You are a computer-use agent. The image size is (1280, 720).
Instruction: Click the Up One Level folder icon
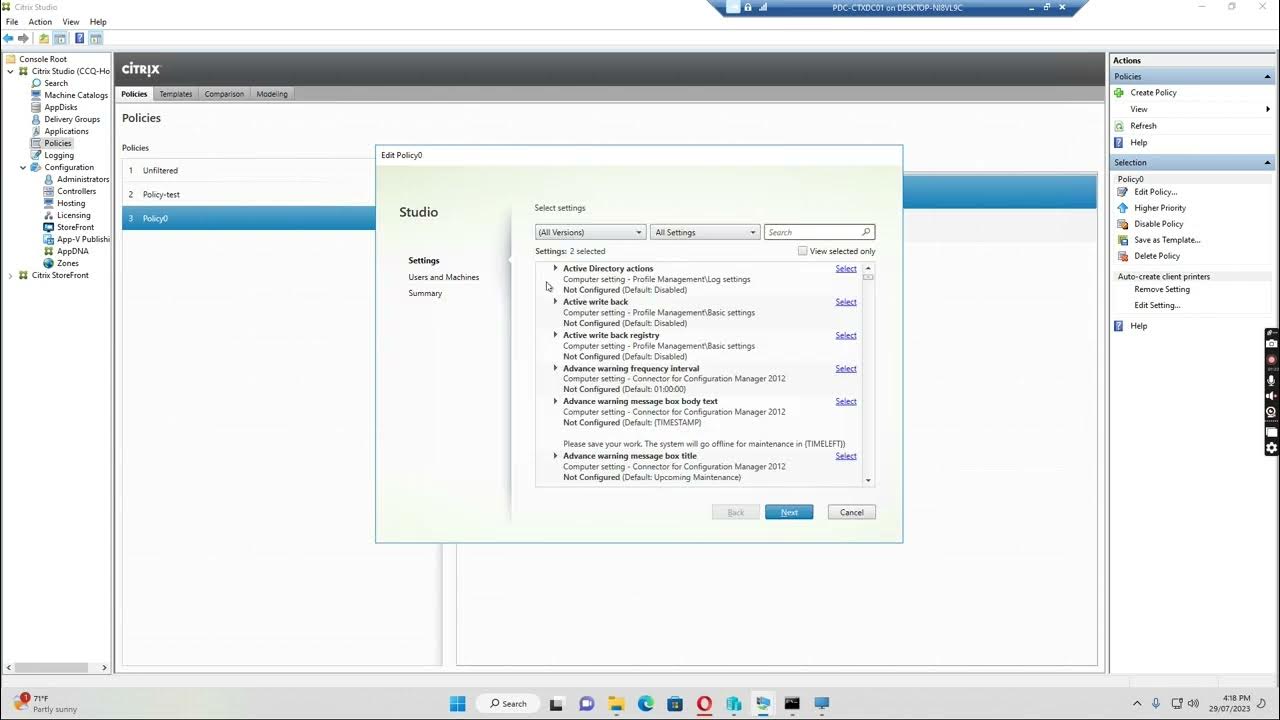point(43,38)
